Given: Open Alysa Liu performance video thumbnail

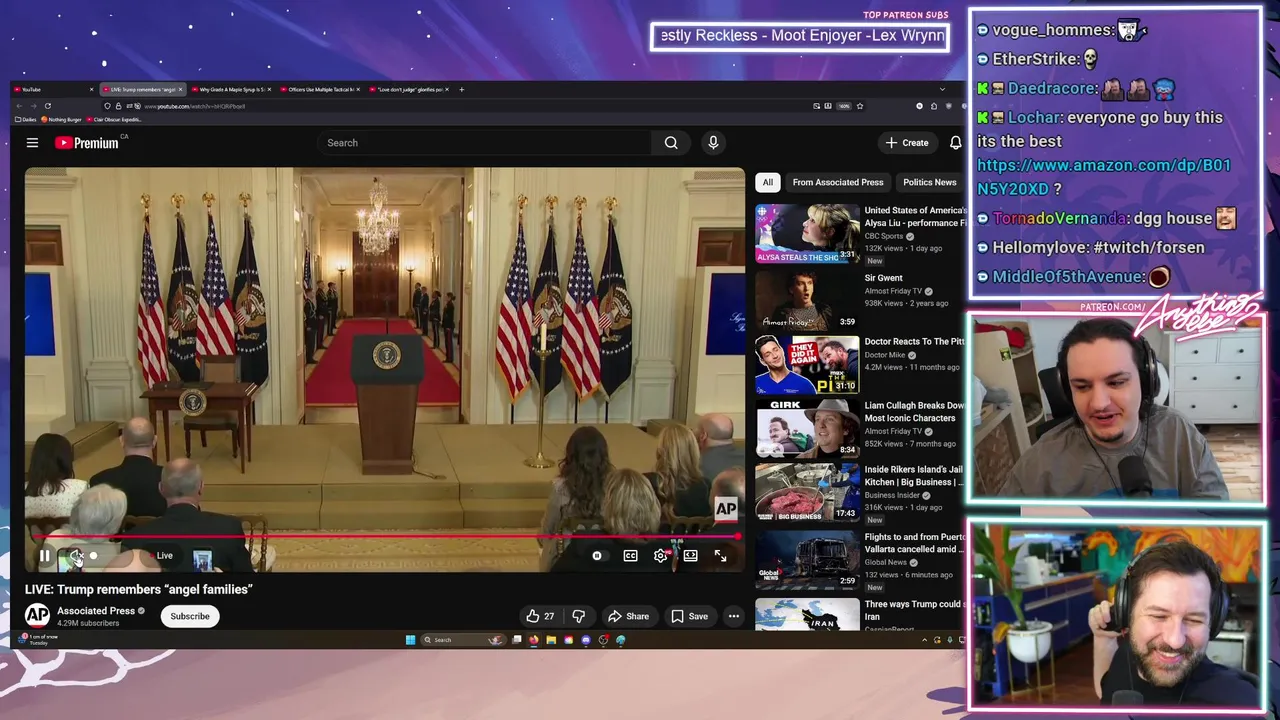Looking at the screenshot, I should click(807, 233).
